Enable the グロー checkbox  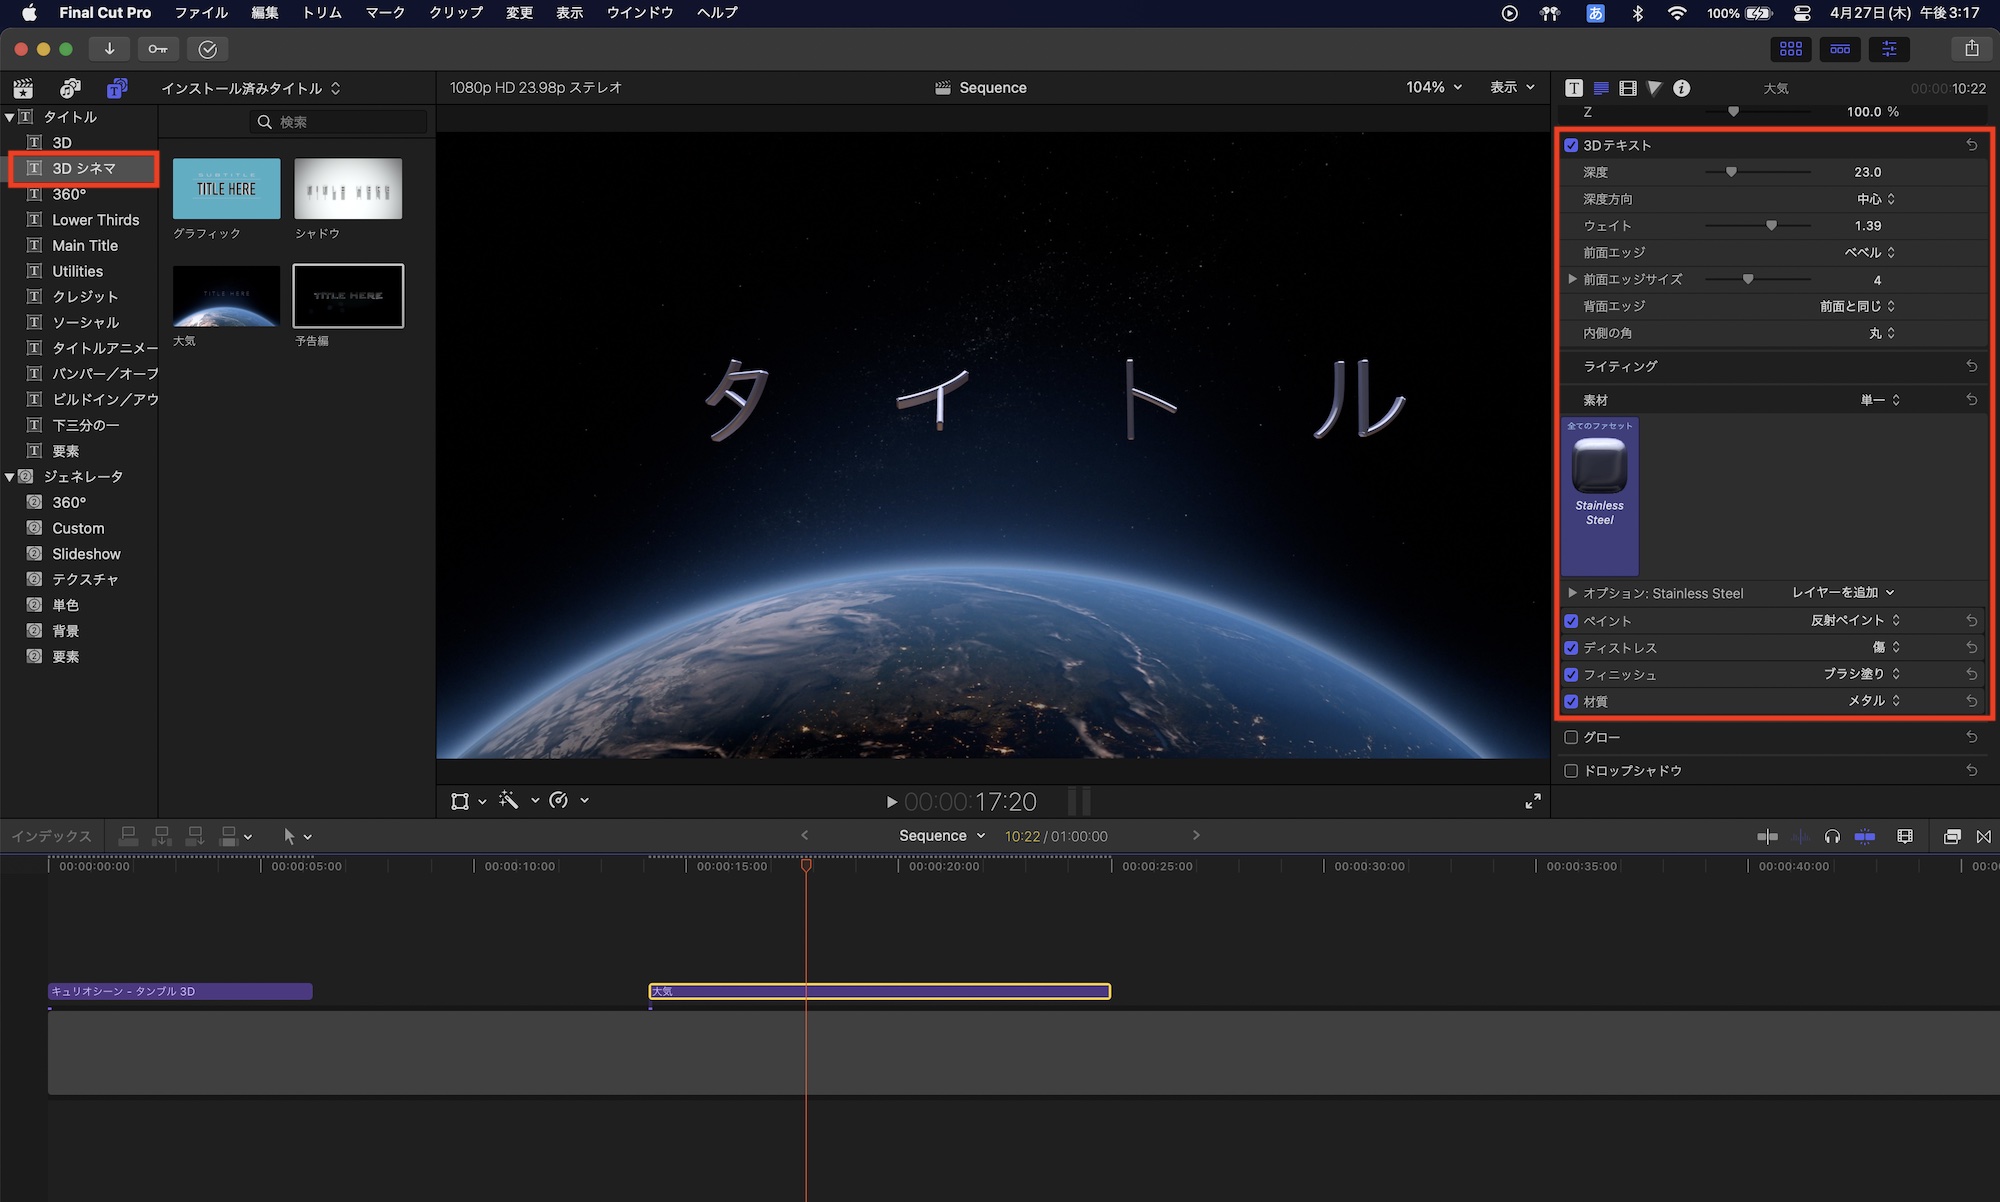click(x=1571, y=737)
